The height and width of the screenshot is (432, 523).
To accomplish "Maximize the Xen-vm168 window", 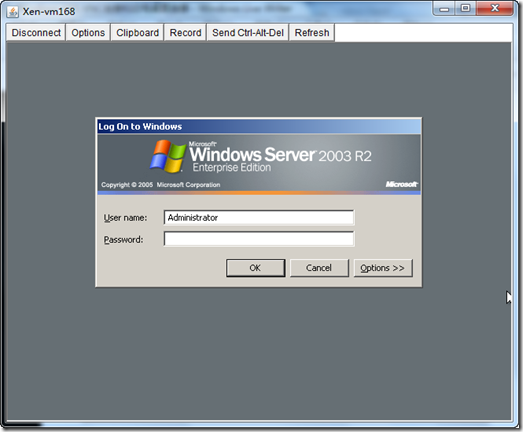I will [x=466, y=8].
